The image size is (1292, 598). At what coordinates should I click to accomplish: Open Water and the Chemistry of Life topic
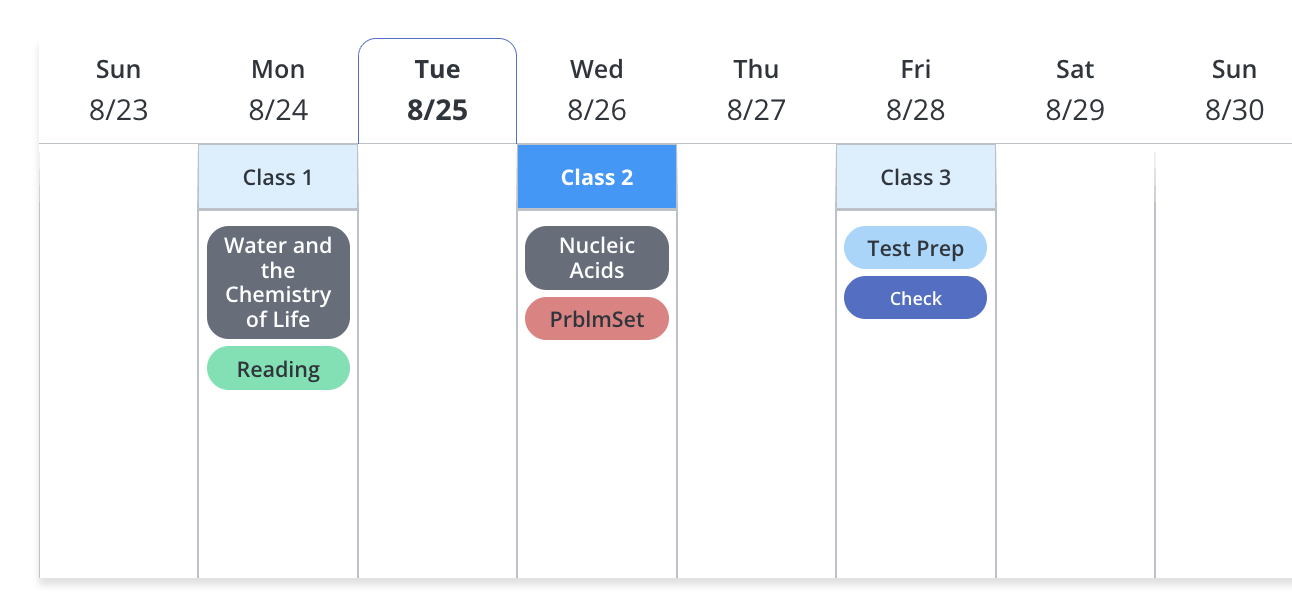278,282
